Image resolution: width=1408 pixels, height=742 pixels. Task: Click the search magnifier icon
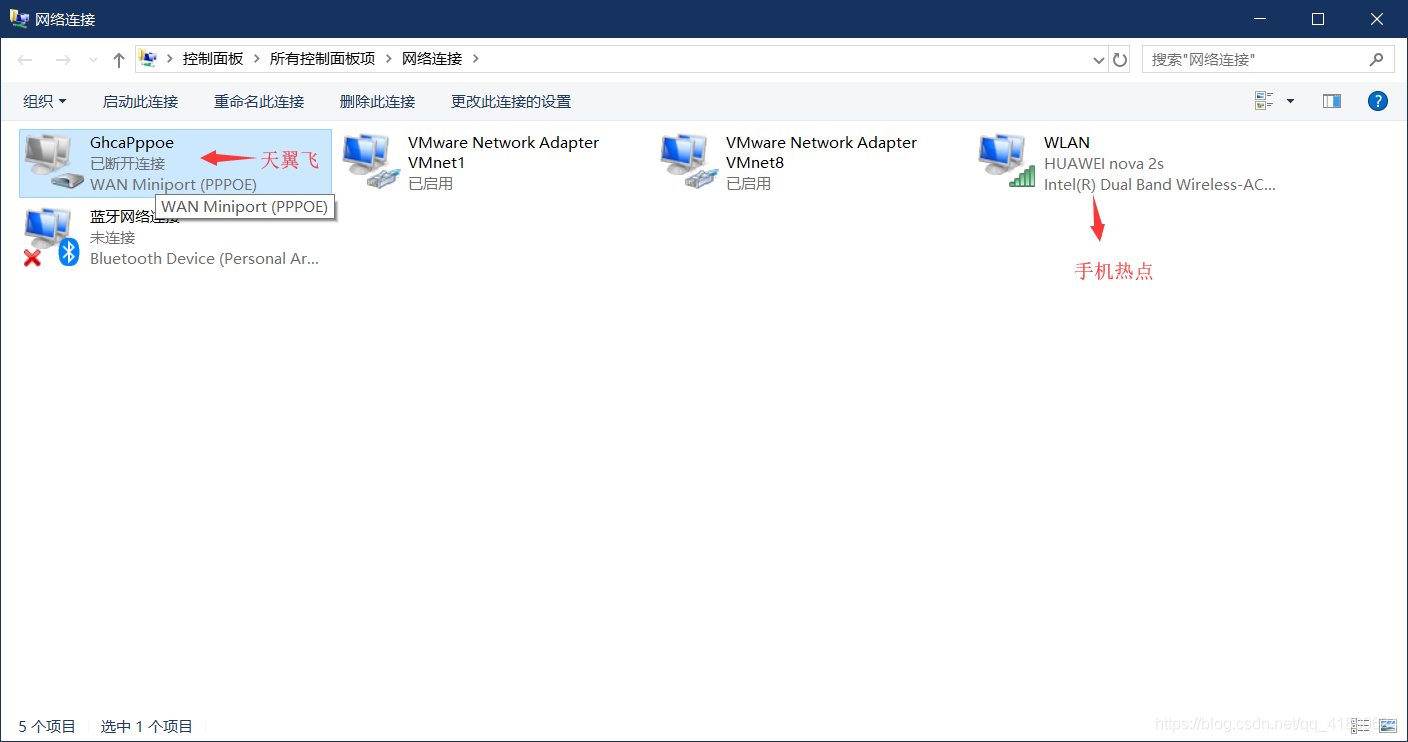click(x=1376, y=59)
